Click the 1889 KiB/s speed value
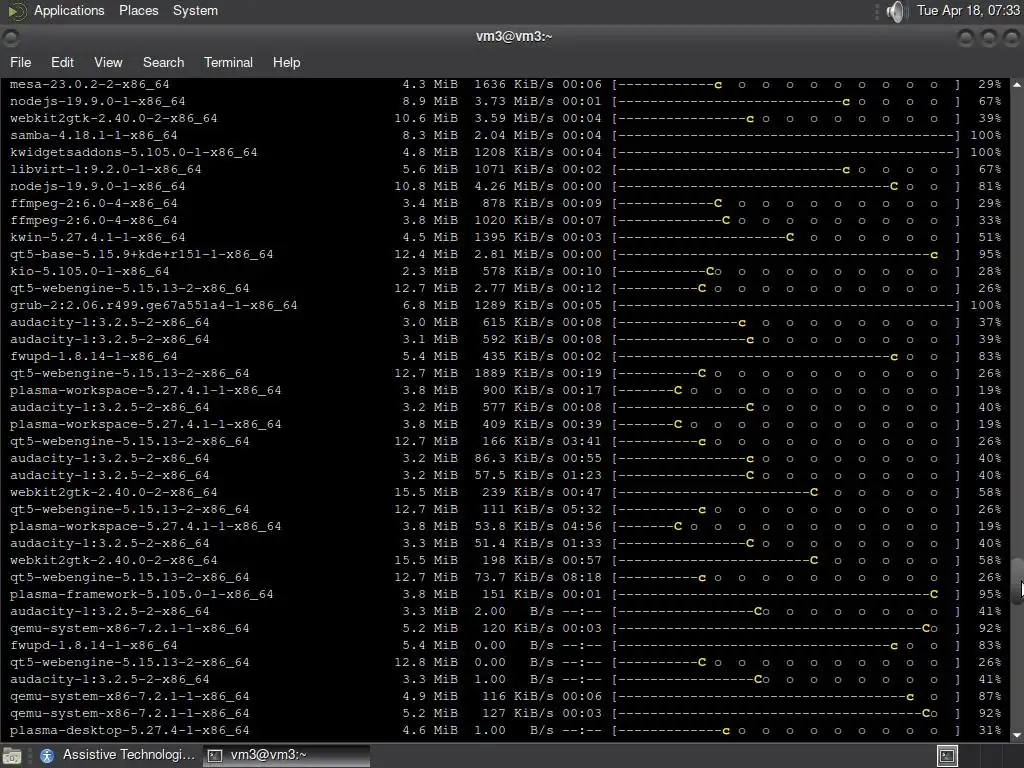 (x=513, y=373)
